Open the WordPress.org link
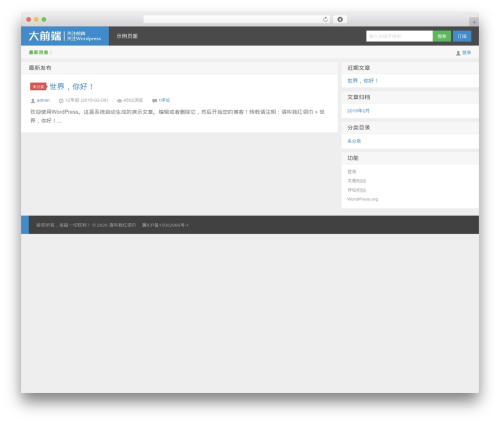This screenshot has height=423, width=500. click(363, 199)
